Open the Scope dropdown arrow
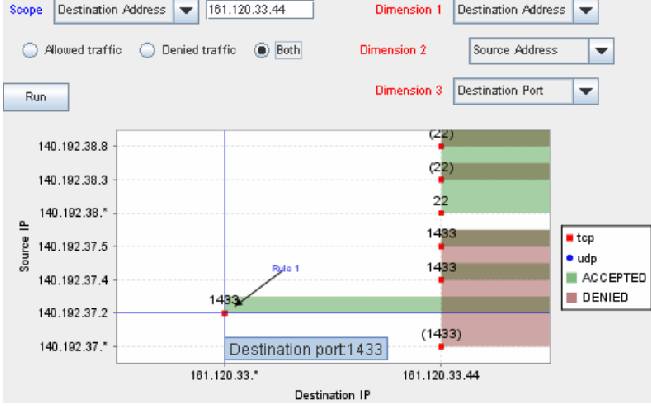This screenshot has height=406, width=651. [186, 10]
